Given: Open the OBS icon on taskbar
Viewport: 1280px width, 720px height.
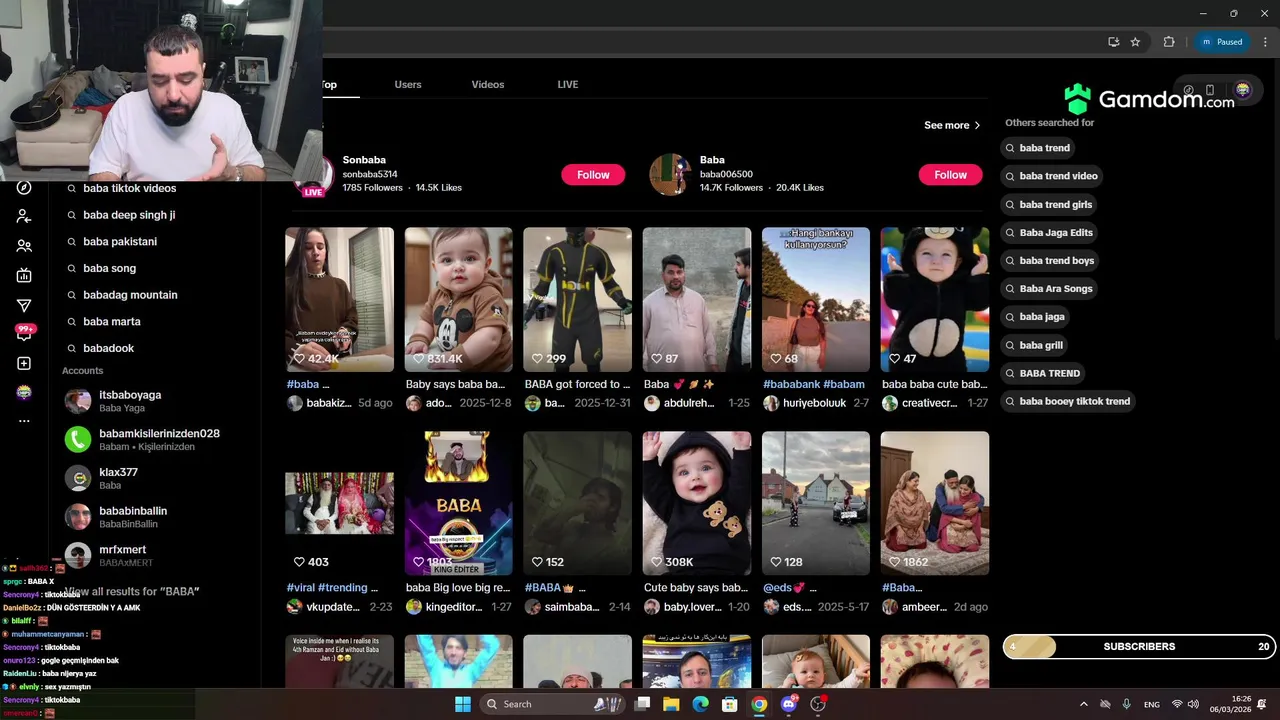Looking at the screenshot, I should pyautogui.click(x=819, y=704).
